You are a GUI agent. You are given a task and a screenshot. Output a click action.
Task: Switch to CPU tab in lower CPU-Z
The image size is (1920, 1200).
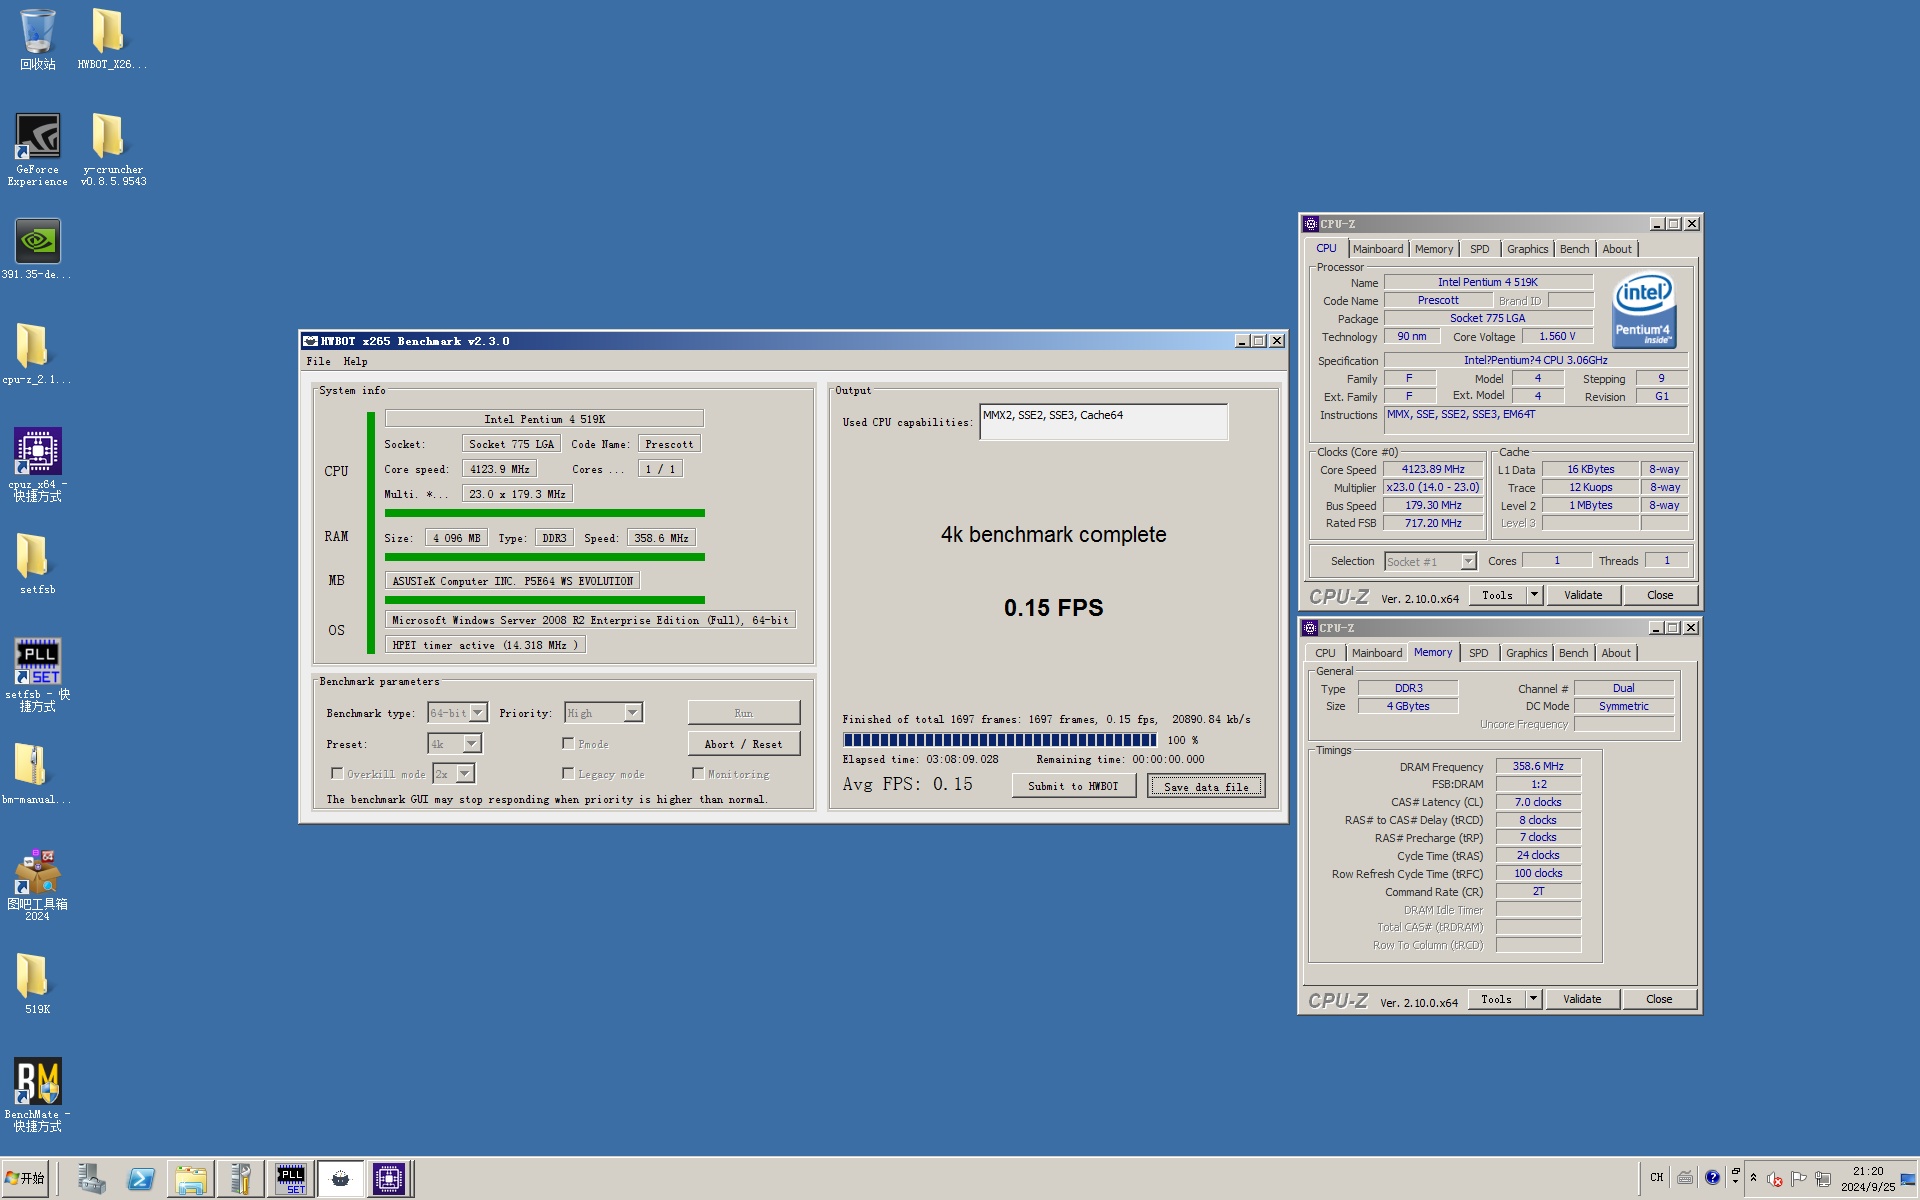coord(1325,653)
